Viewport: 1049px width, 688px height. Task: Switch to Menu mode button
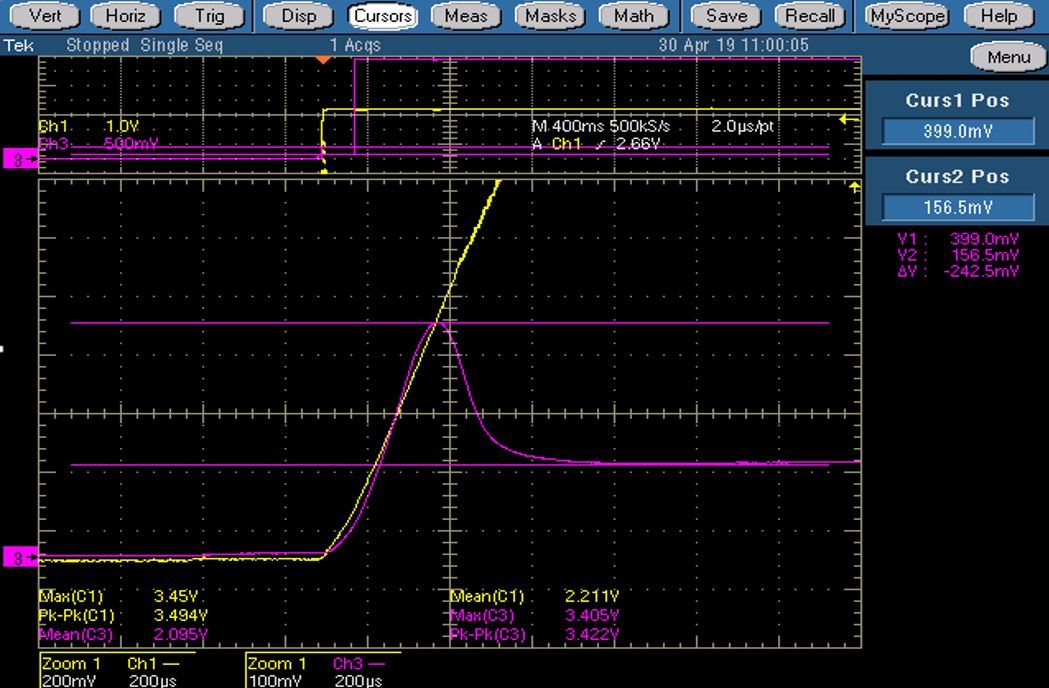pos(1008,57)
